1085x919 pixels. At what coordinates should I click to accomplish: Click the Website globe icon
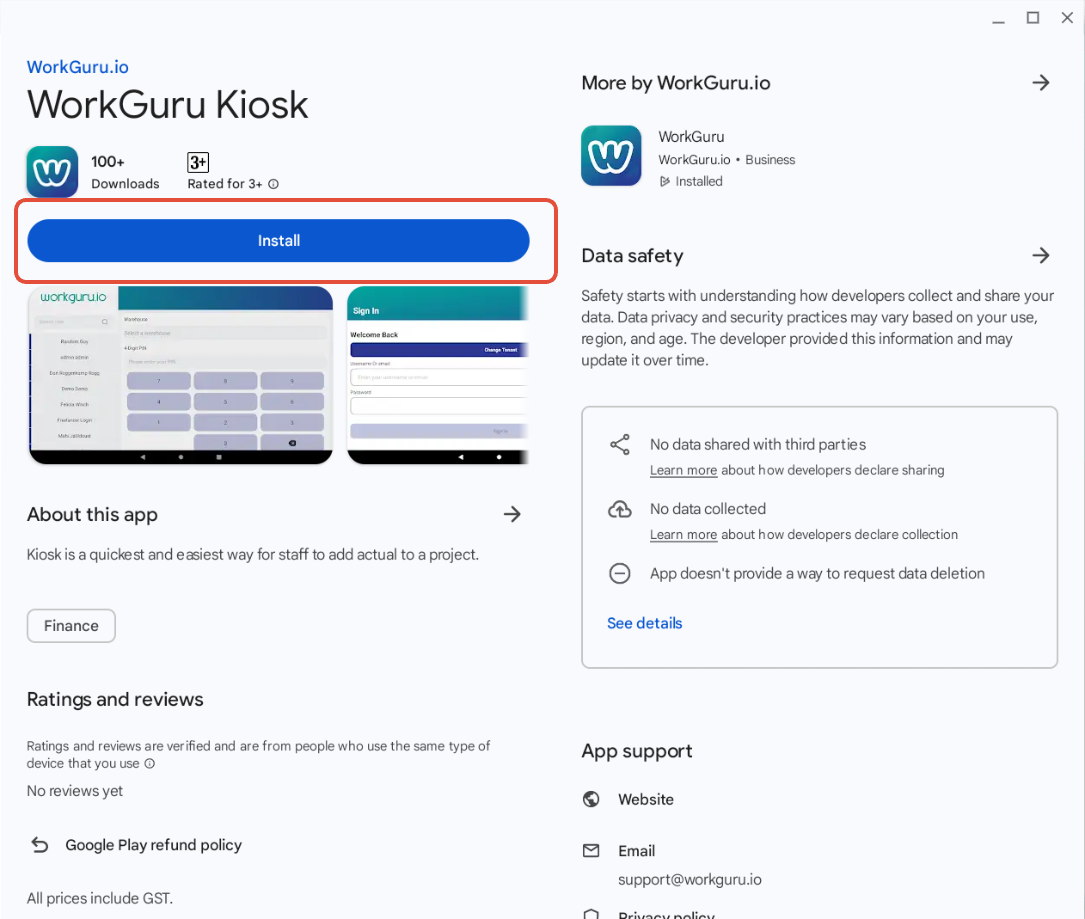coord(591,799)
